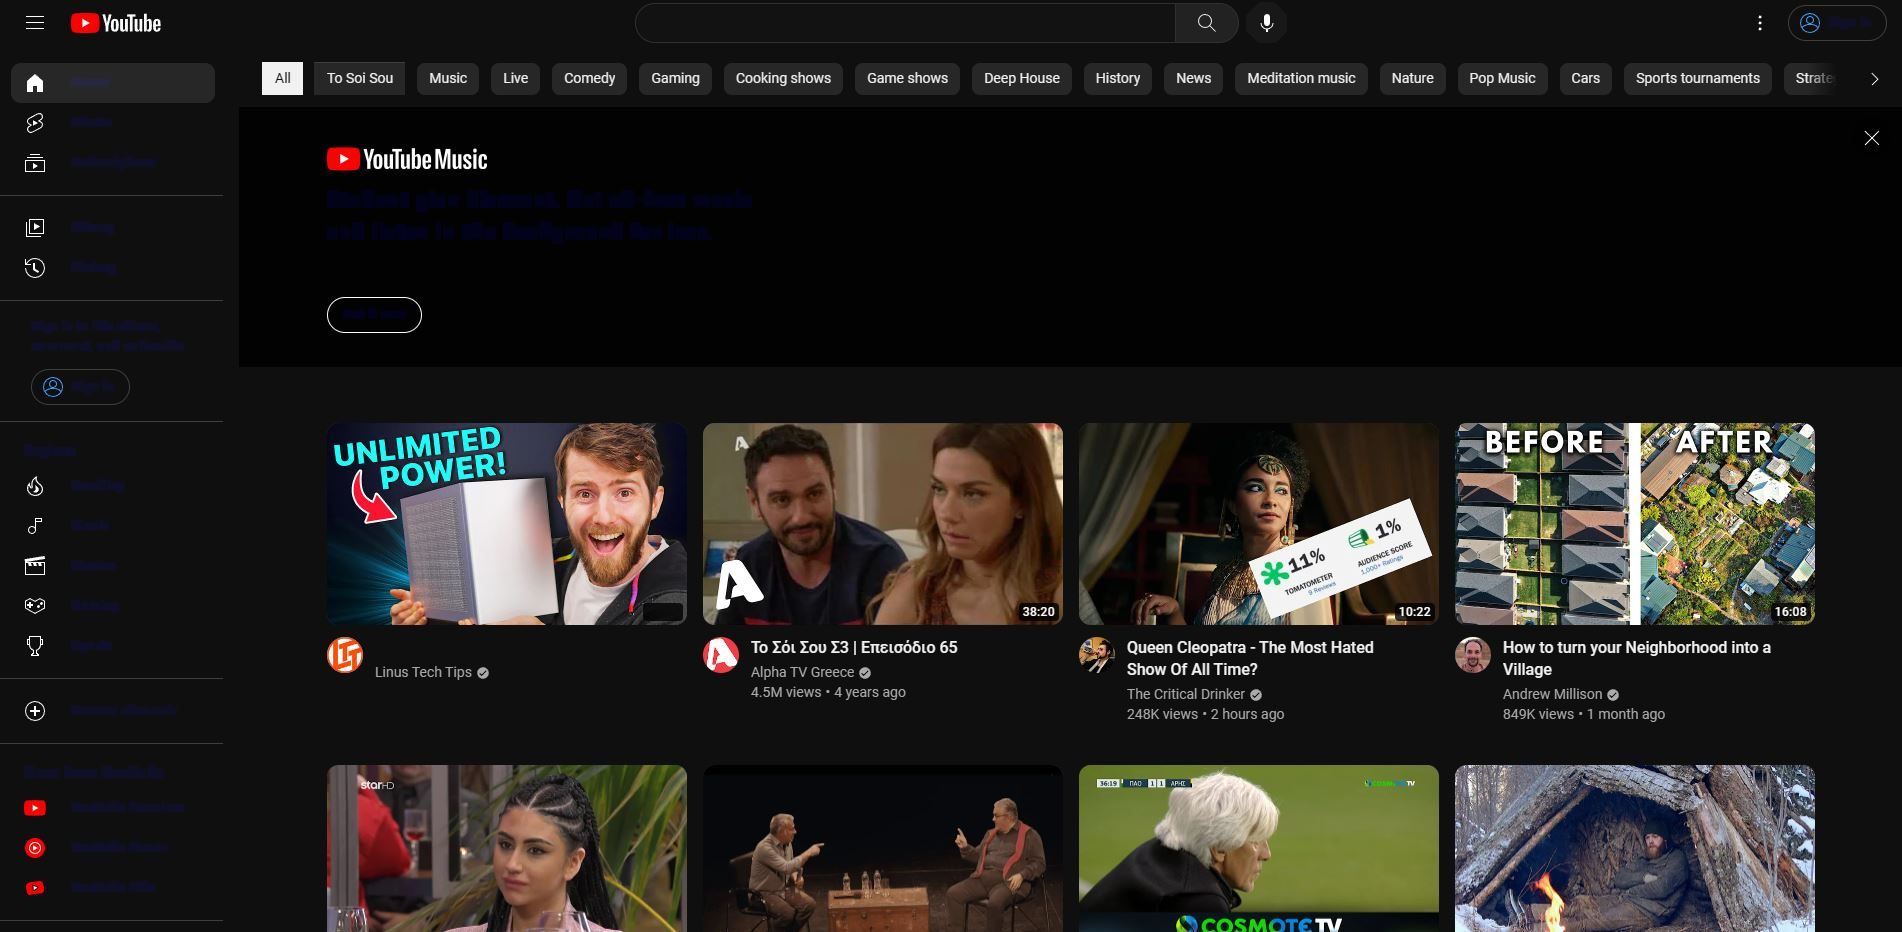1902x932 pixels.
Task: Open YouTube Premium from the sidebar
Action: tap(113, 808)
